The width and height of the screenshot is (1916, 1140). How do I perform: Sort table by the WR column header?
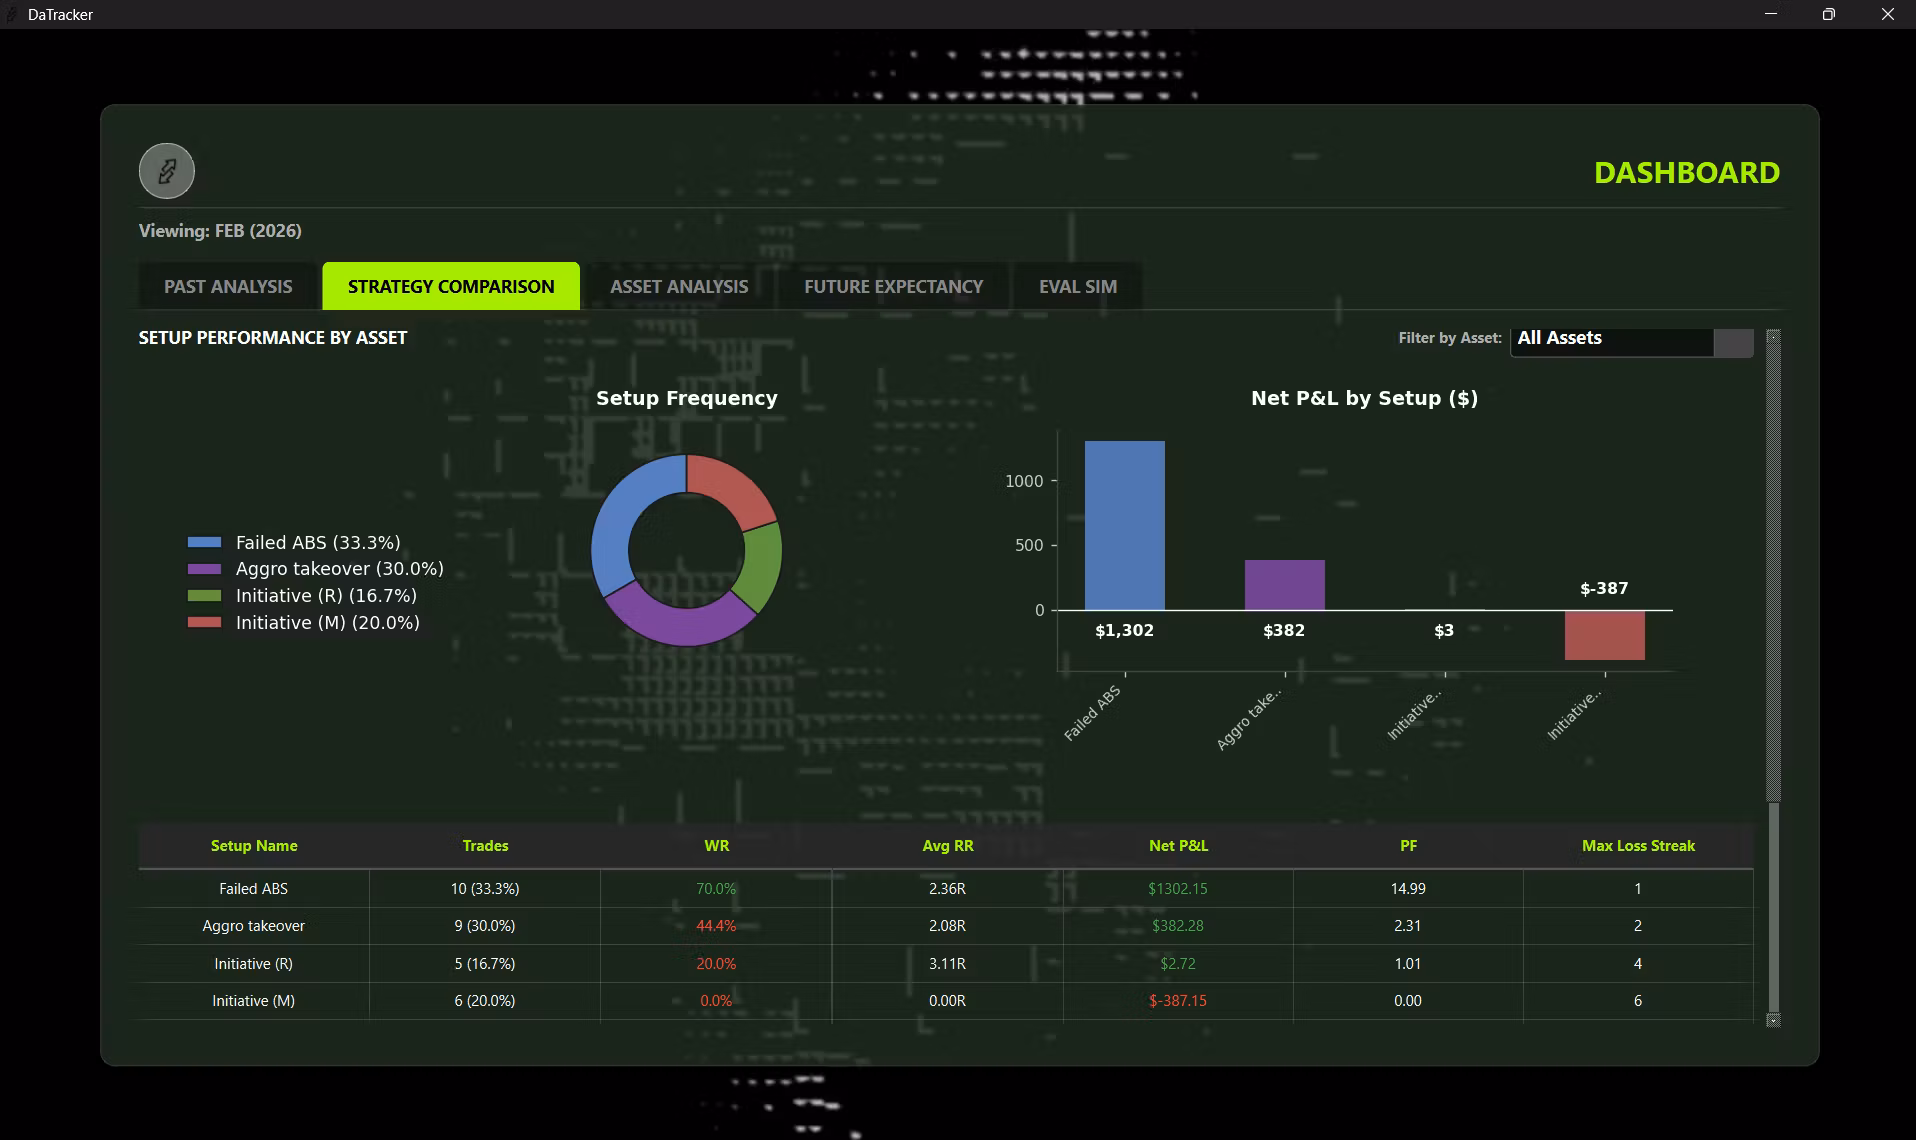[716, 846]
